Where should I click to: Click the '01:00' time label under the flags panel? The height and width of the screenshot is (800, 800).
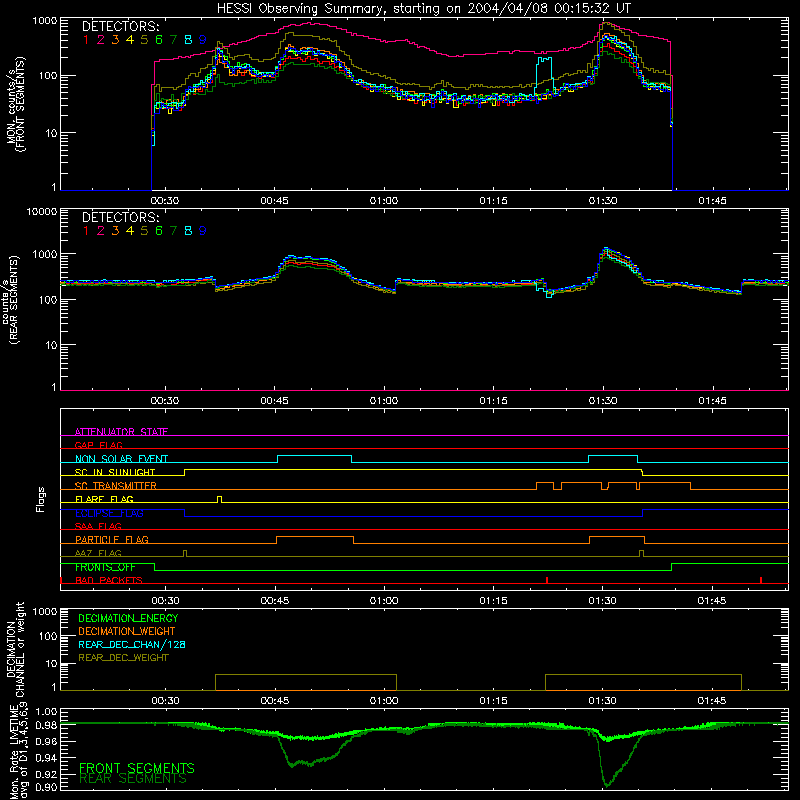click(384, 601)
